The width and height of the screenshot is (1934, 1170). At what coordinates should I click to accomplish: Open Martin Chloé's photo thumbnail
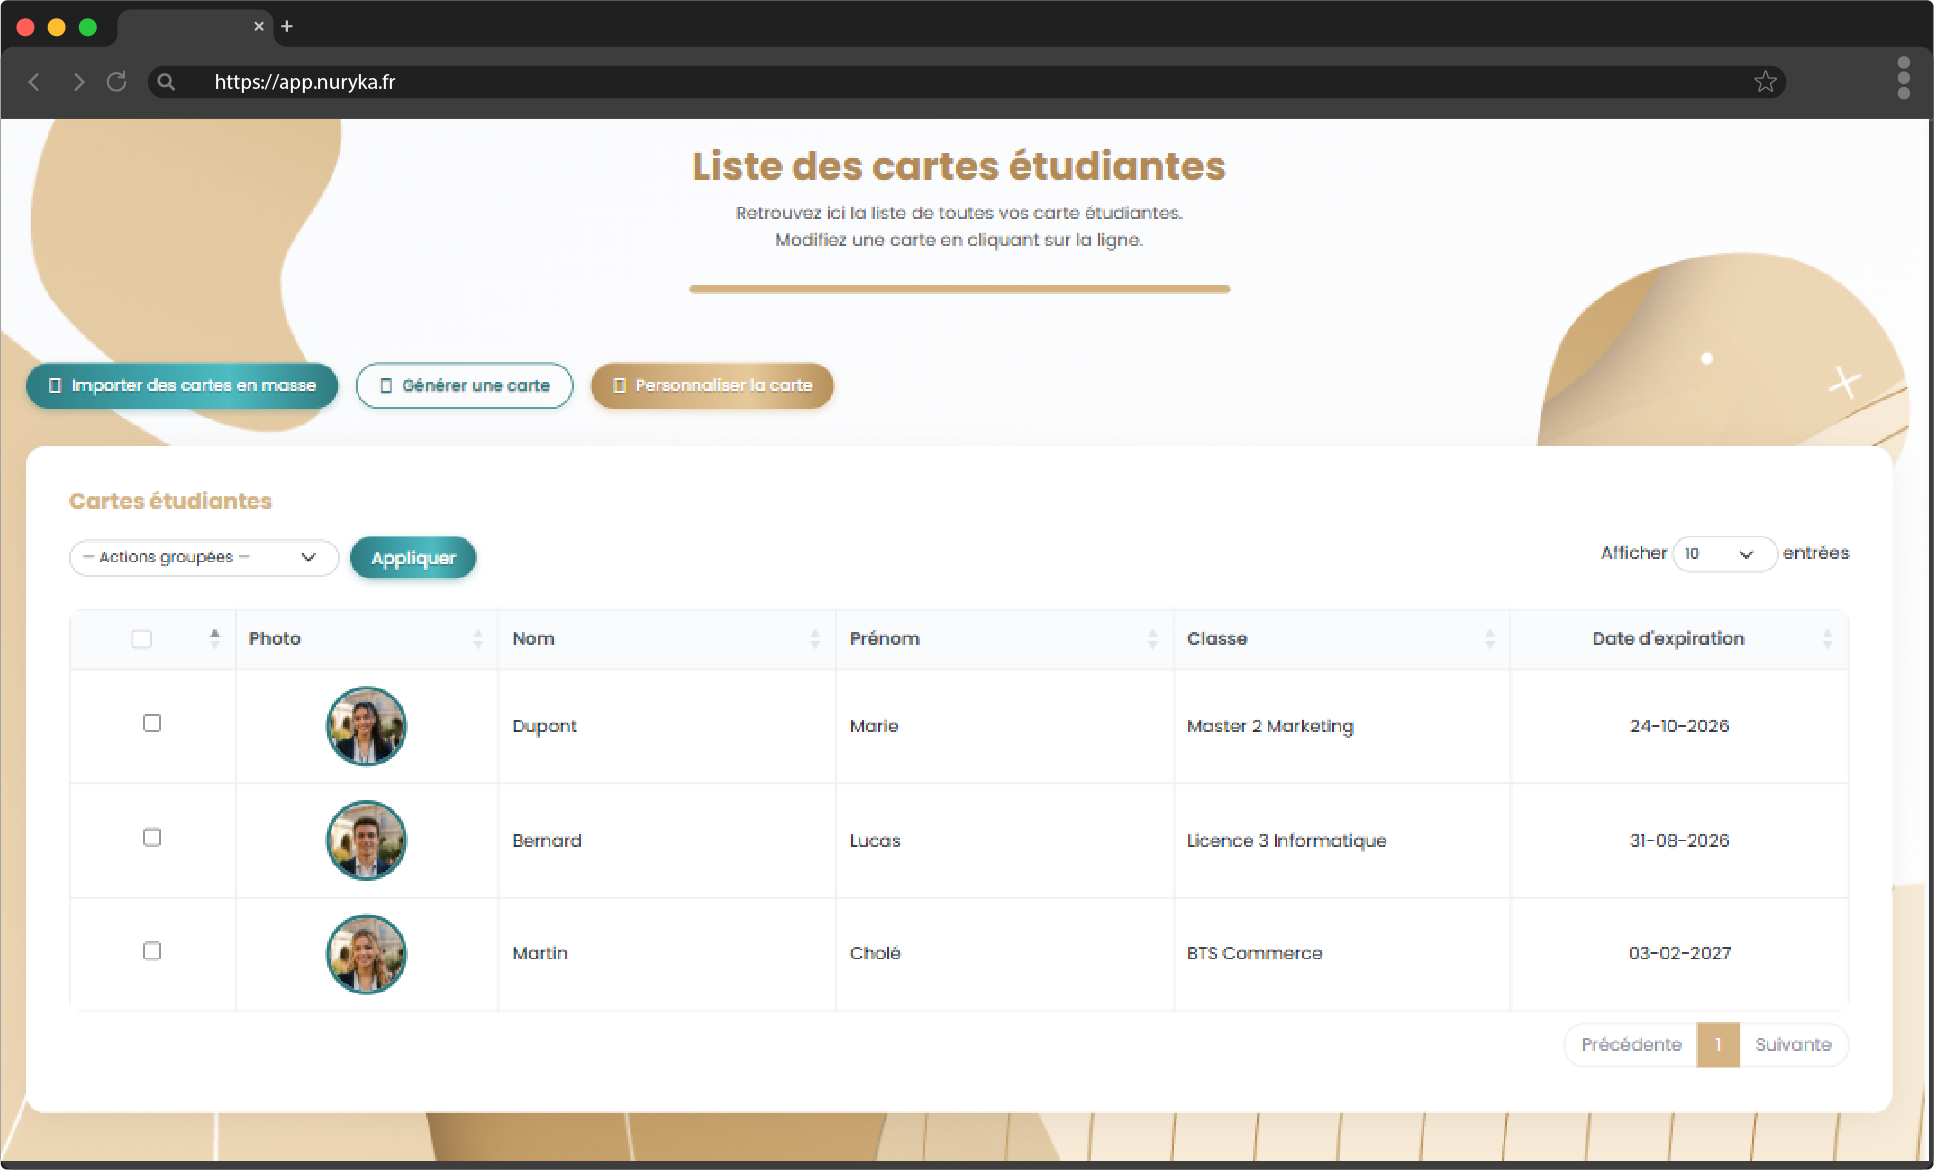tap(366, 954)
